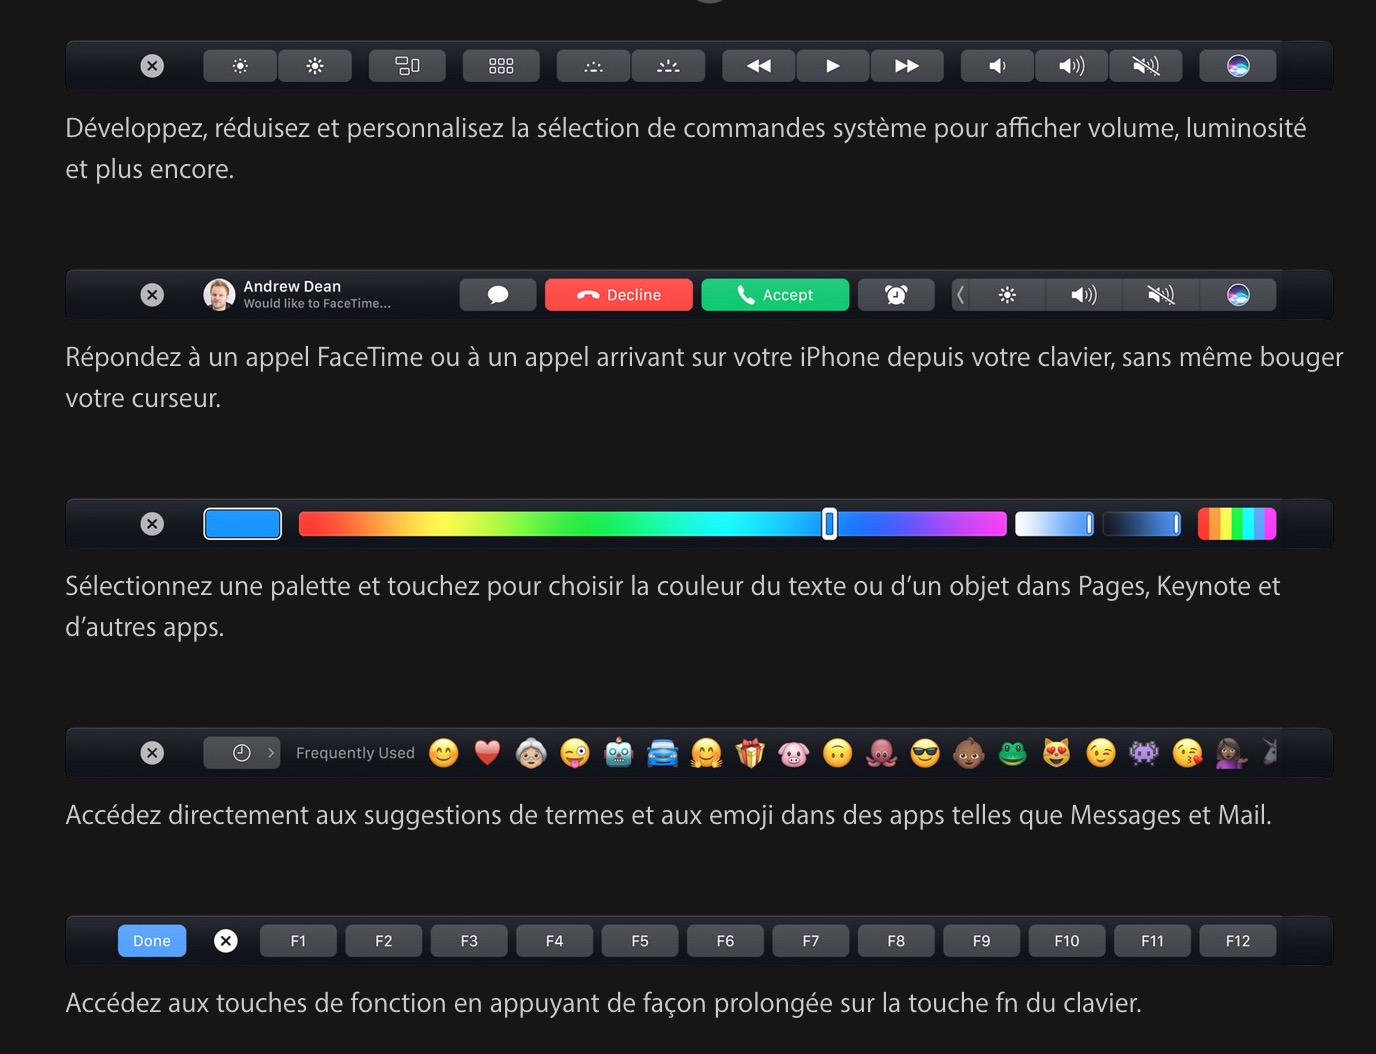Tap the F8 function key

tap(896, 941)
